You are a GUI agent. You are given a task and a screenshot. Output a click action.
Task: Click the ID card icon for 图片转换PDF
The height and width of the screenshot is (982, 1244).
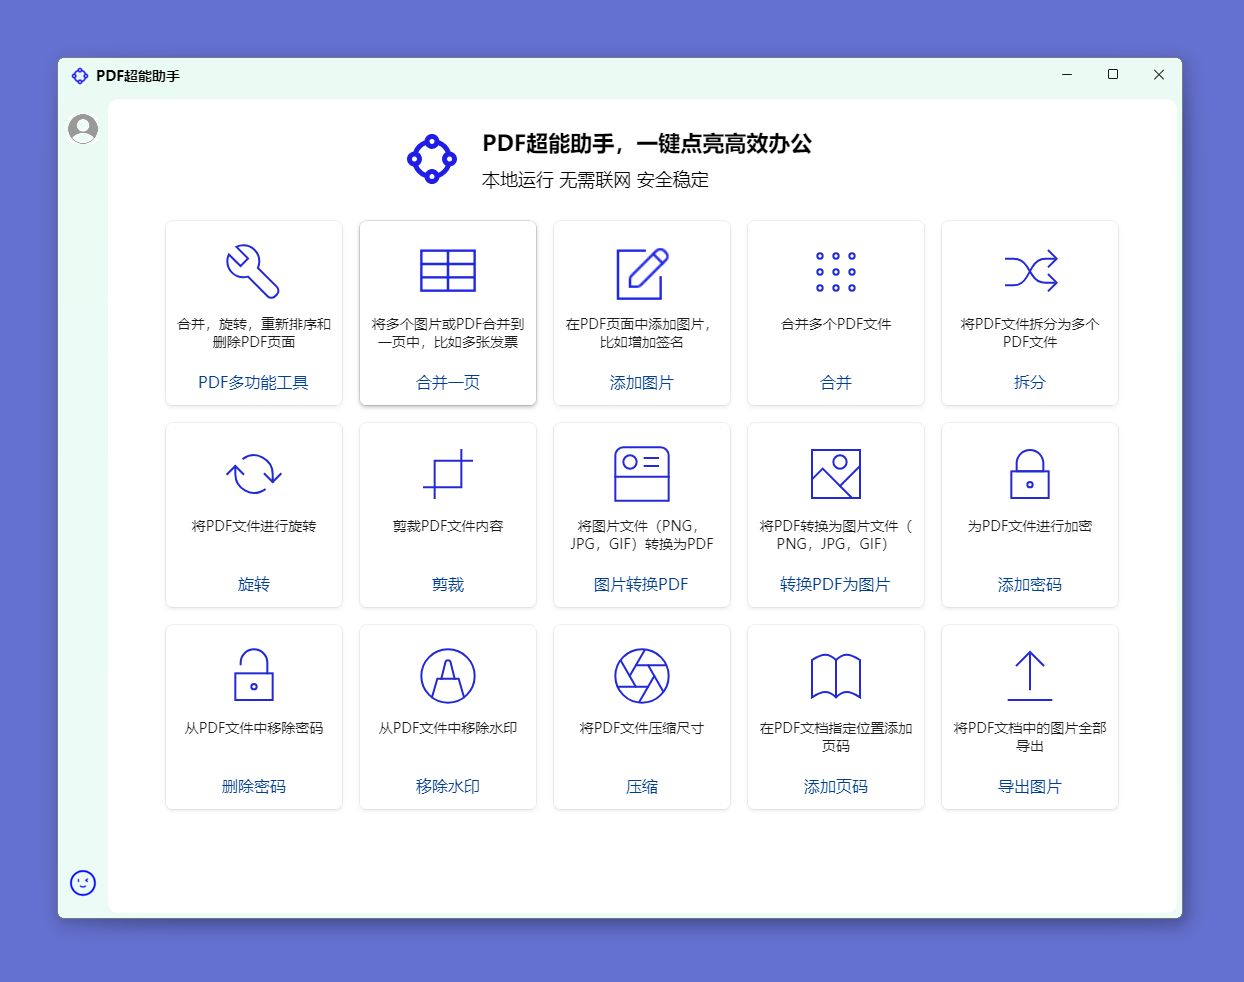tap(642, 474)
